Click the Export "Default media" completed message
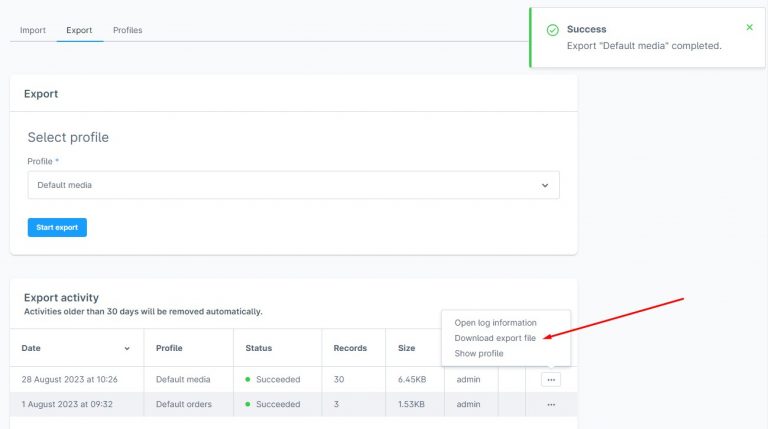768x429 pixels. pos(644,46)
